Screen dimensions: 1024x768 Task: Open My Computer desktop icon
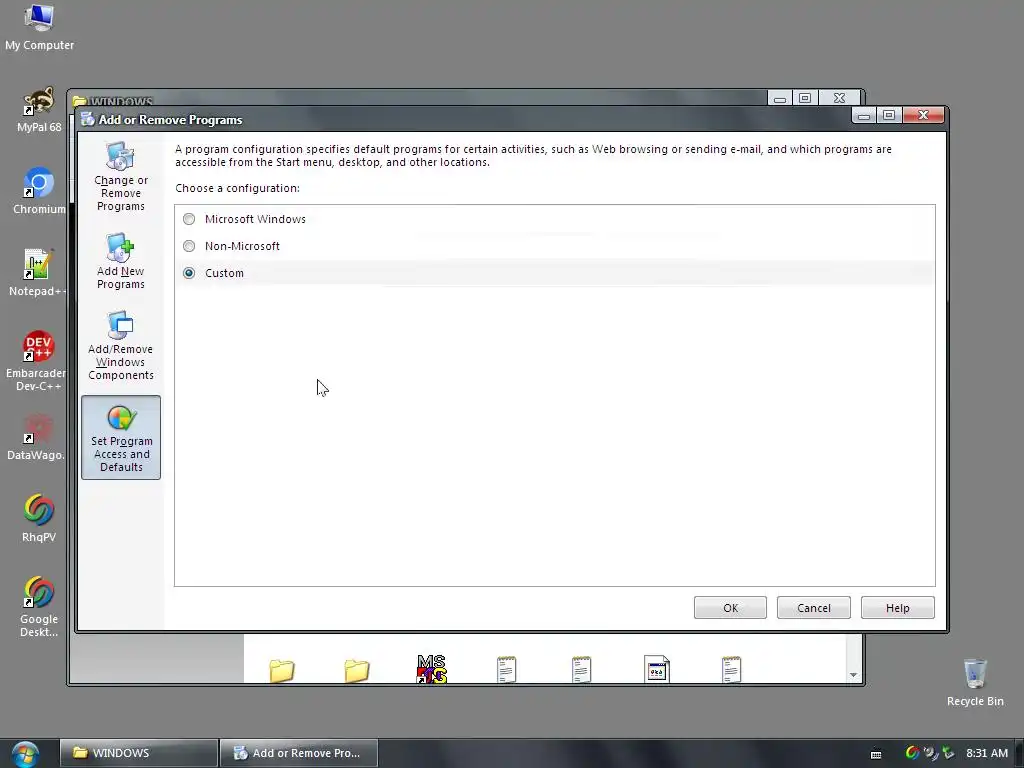[39, 27]
